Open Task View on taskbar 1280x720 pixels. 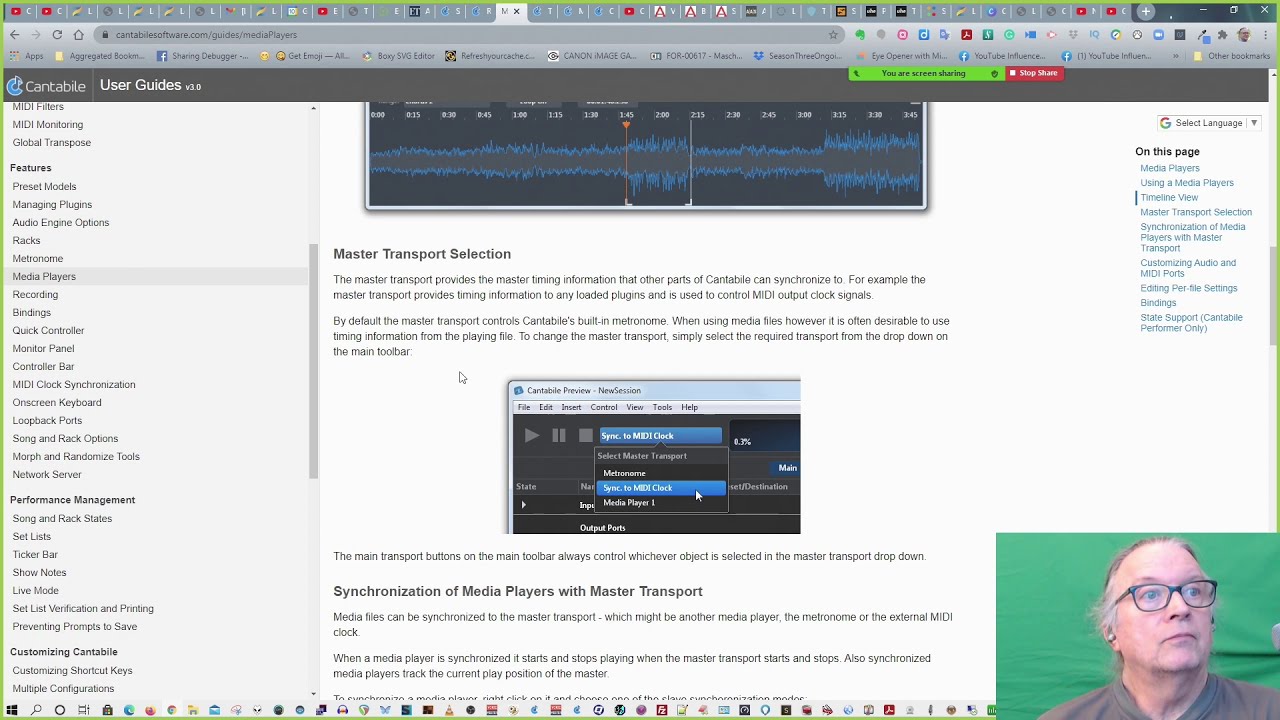tap(84, 710)
